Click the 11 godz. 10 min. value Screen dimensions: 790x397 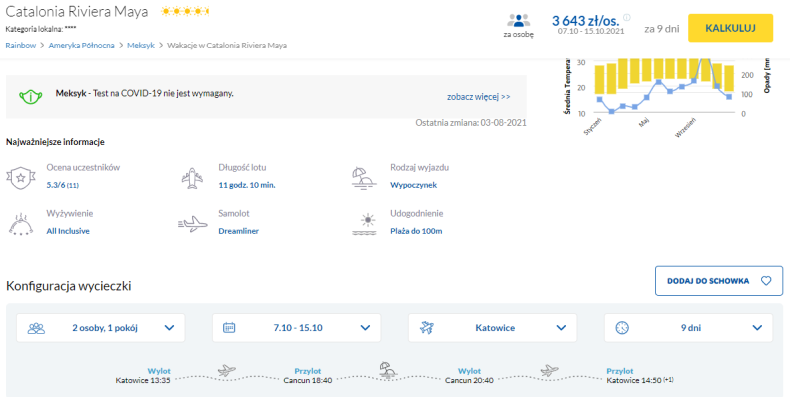(x=247, y=185)
